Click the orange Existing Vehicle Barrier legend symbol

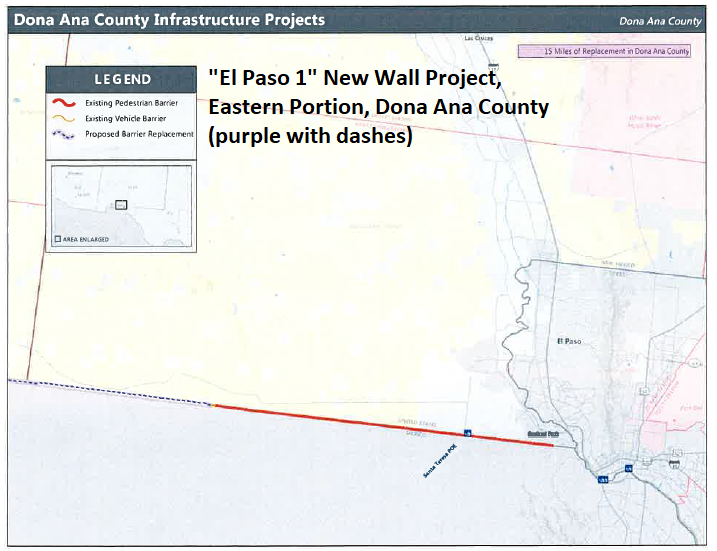(63, 118)
